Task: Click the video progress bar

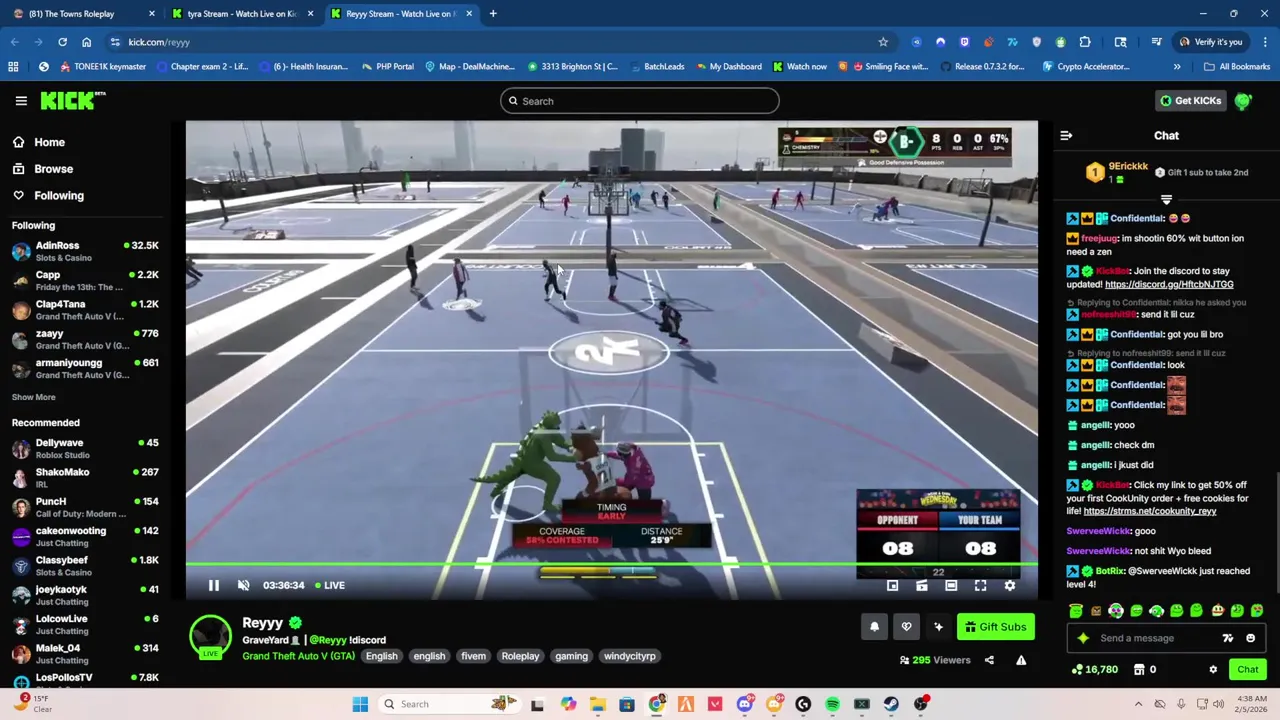Action: point(611,565)
